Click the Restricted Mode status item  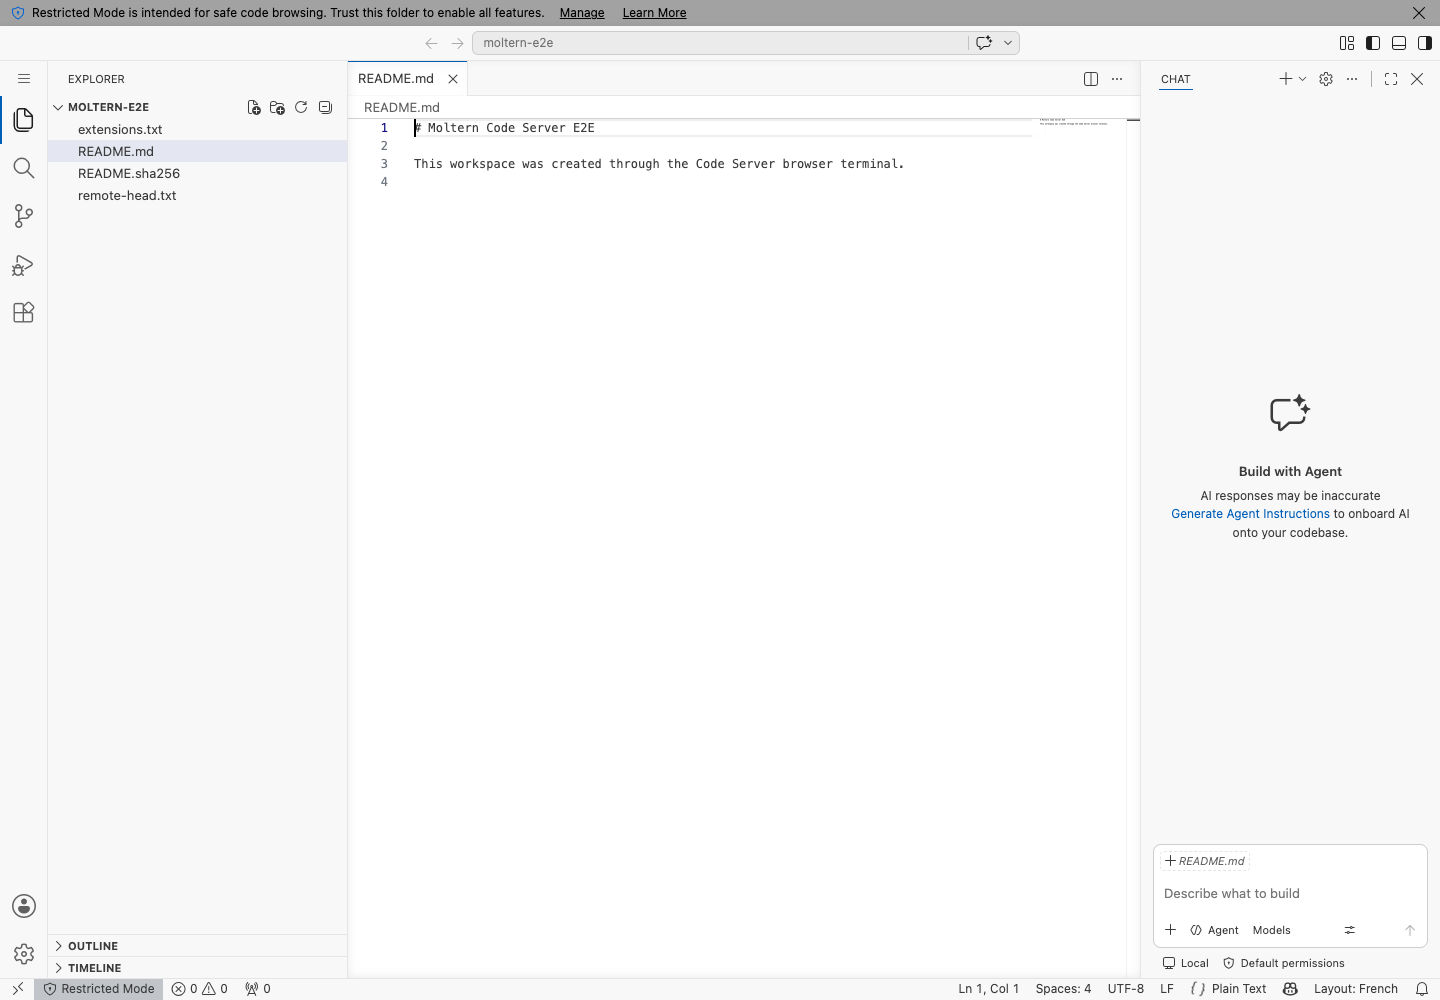[98, 989]
